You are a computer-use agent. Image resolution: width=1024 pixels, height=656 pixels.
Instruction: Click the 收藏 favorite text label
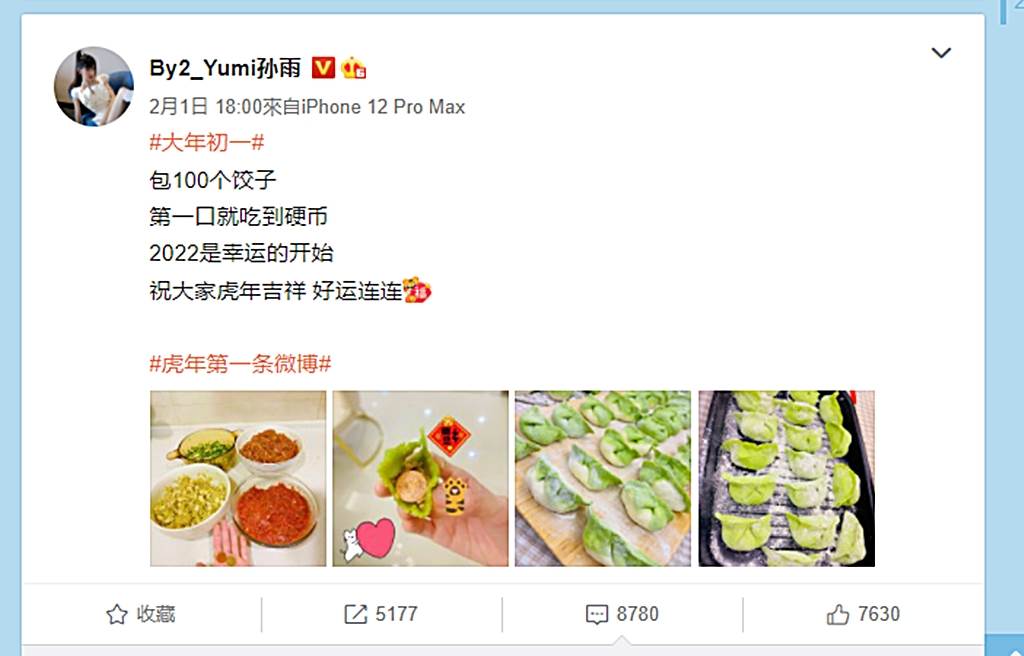[156, 614]
